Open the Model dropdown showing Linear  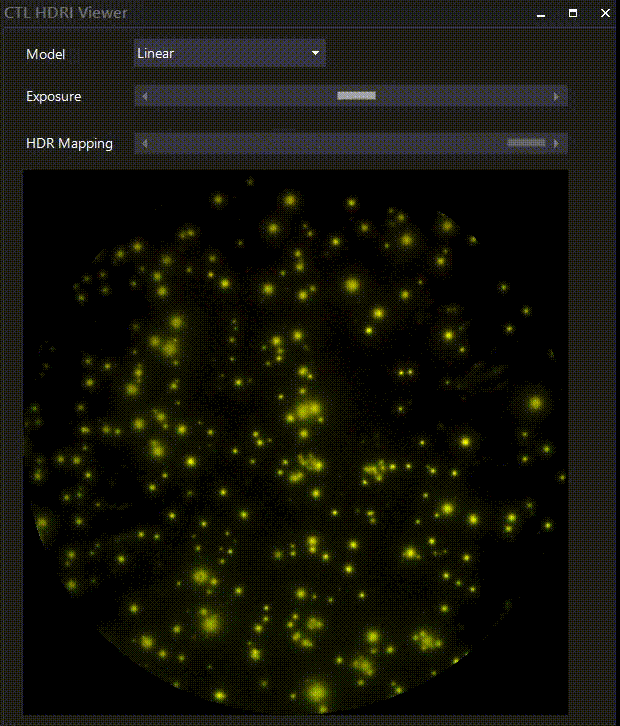230,53
